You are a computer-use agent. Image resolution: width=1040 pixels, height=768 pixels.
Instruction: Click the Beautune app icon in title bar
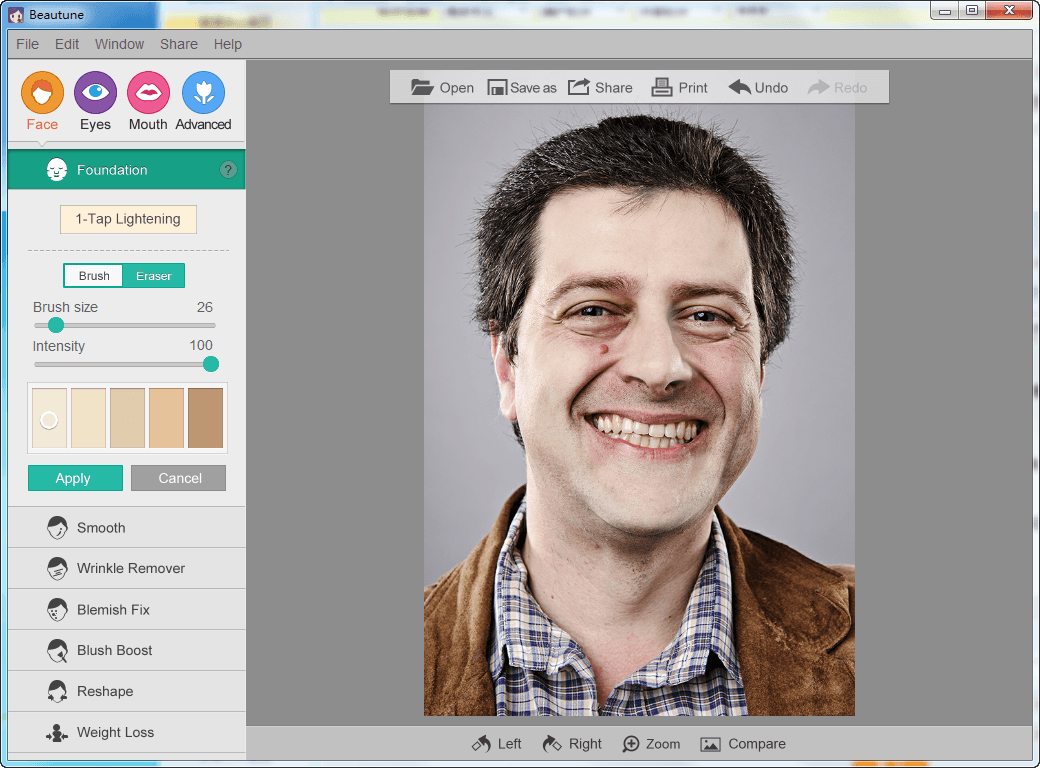[16, 15]
